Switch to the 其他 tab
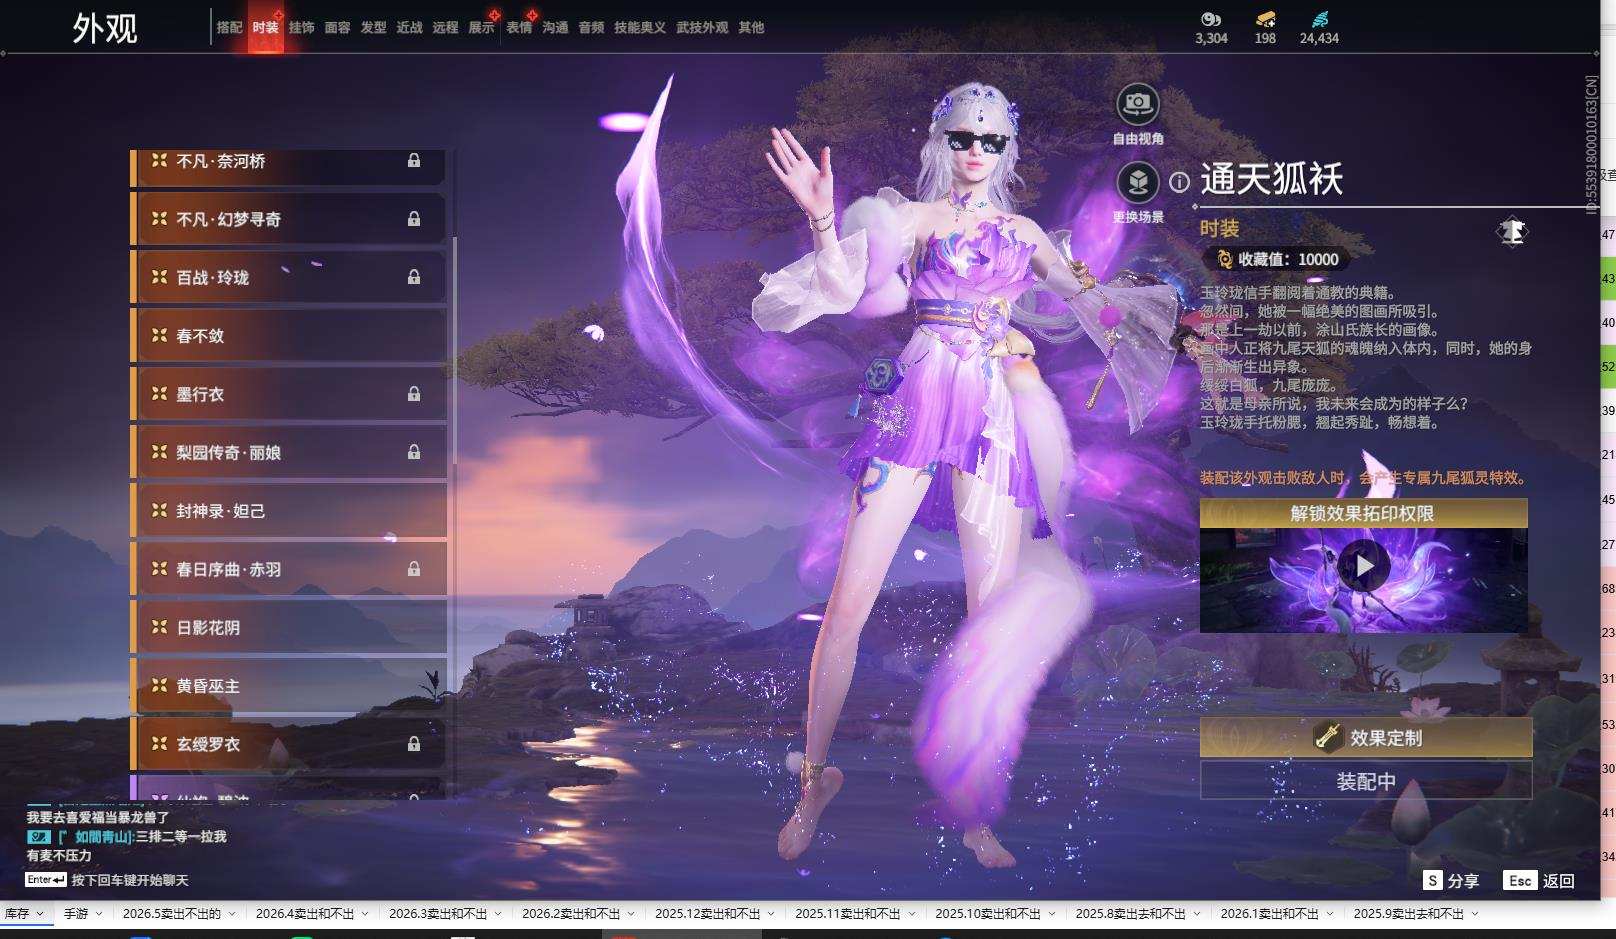This screenshot has height=939, width=1616. click(x=751, y=28)
